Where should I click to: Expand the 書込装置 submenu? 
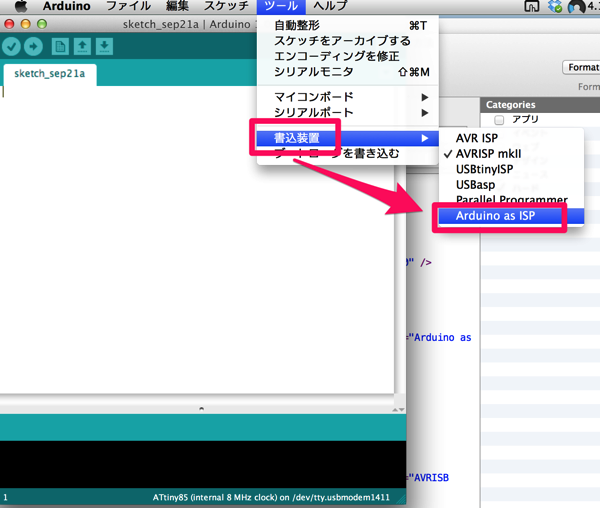pos(347,138)
